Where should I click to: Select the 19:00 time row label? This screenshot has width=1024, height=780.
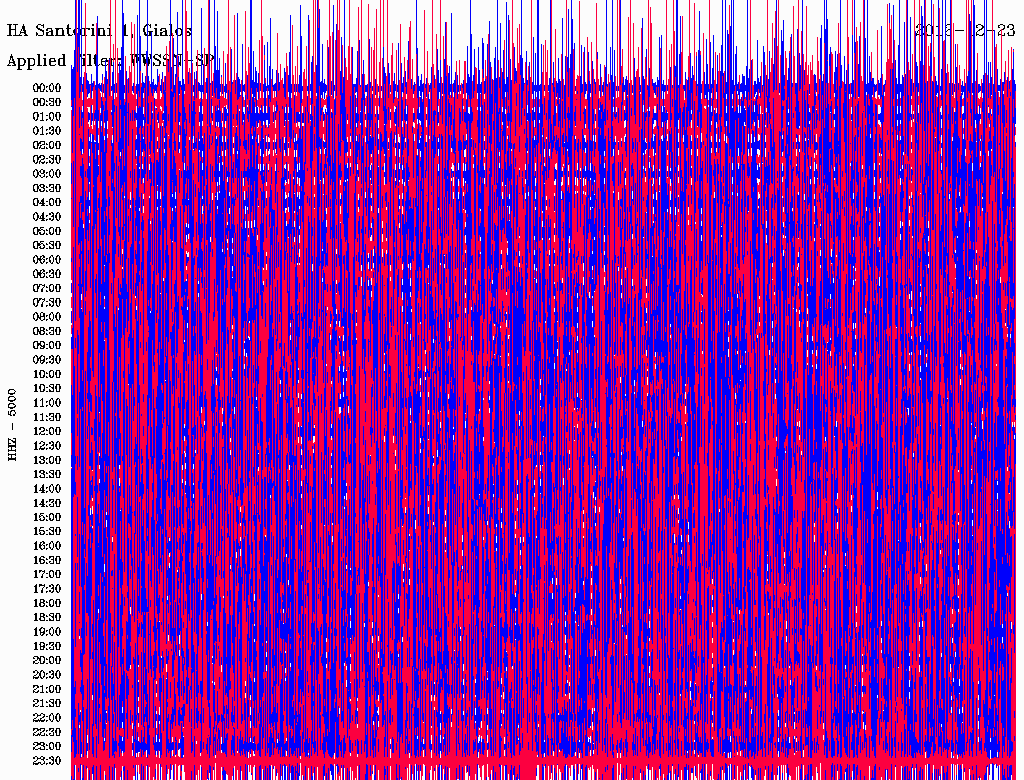coord(47,632)
